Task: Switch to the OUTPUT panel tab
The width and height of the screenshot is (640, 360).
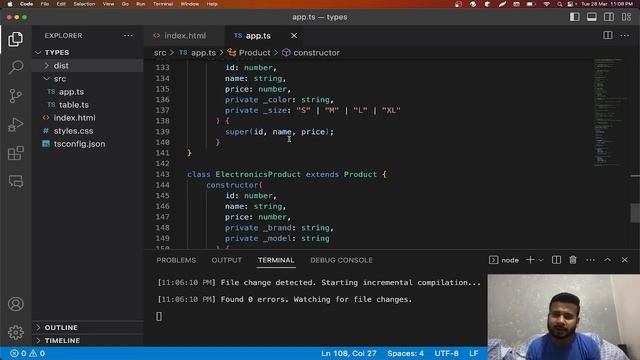Action: click(227, 260)
